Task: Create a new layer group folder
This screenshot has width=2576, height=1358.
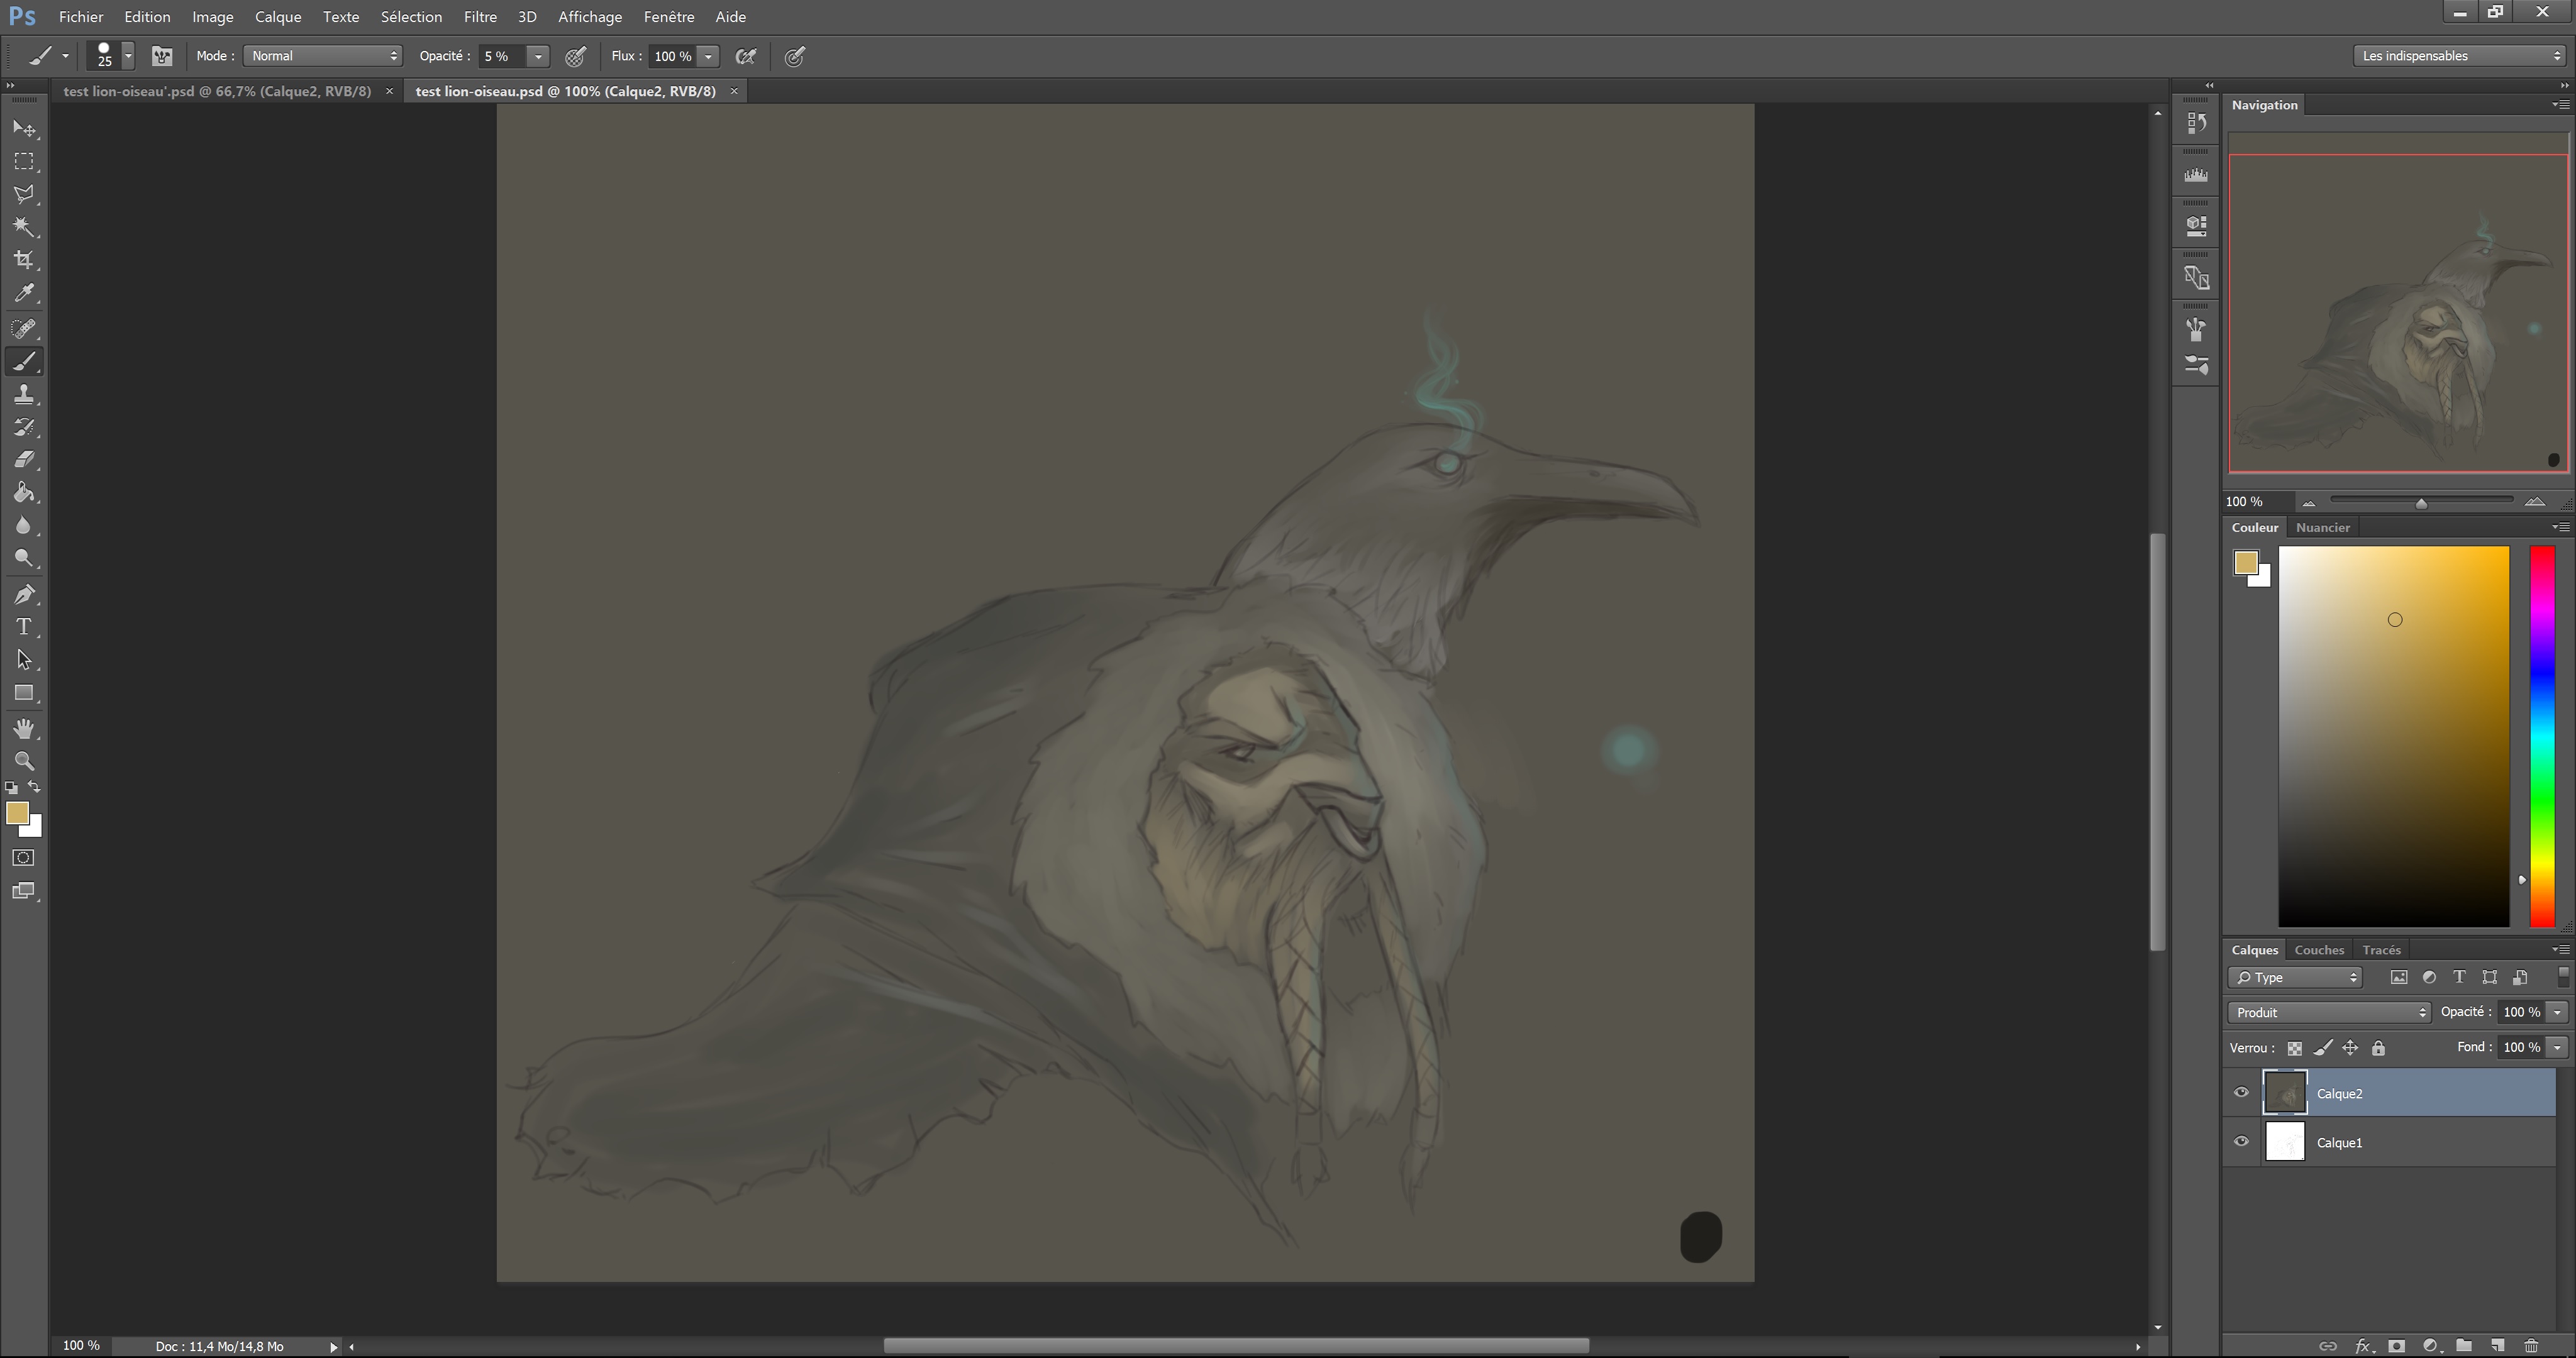Action: 2464,1345
